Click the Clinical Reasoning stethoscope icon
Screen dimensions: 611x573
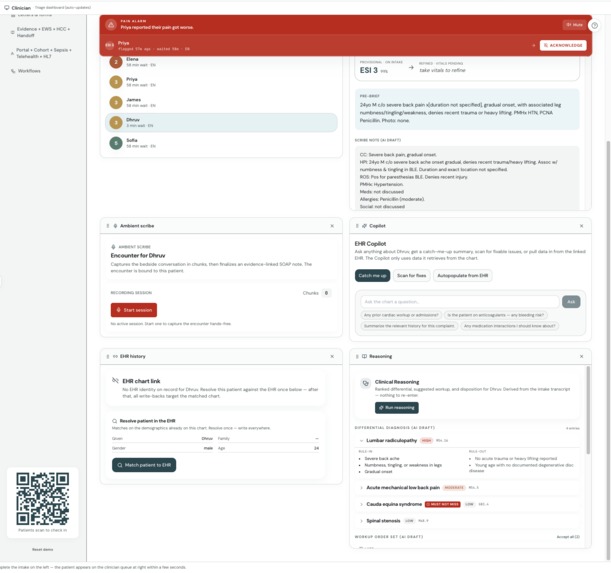[x=365, y=383]
